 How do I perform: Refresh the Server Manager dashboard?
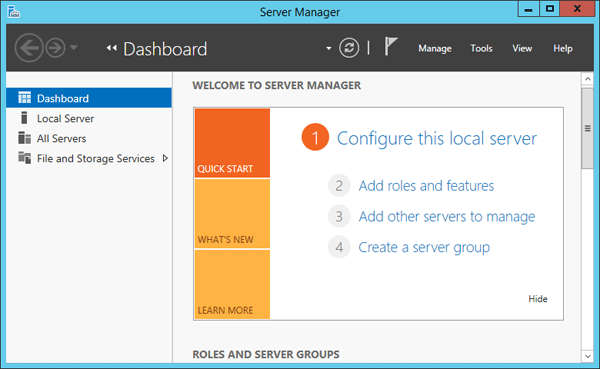(x=349, y=48)
